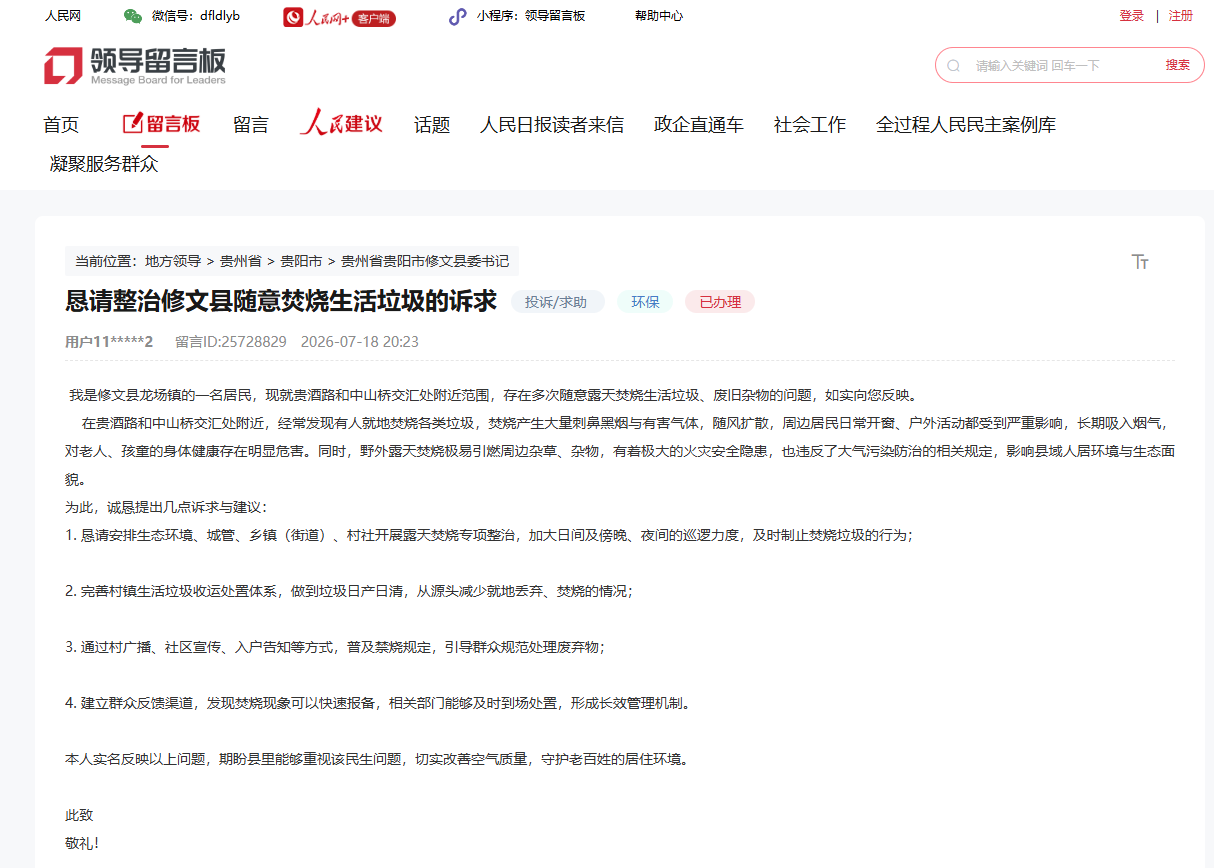Click 贵州省贵阳市修文县委书记 breadcrumb

pyautogui.click(x=425, y=261)
